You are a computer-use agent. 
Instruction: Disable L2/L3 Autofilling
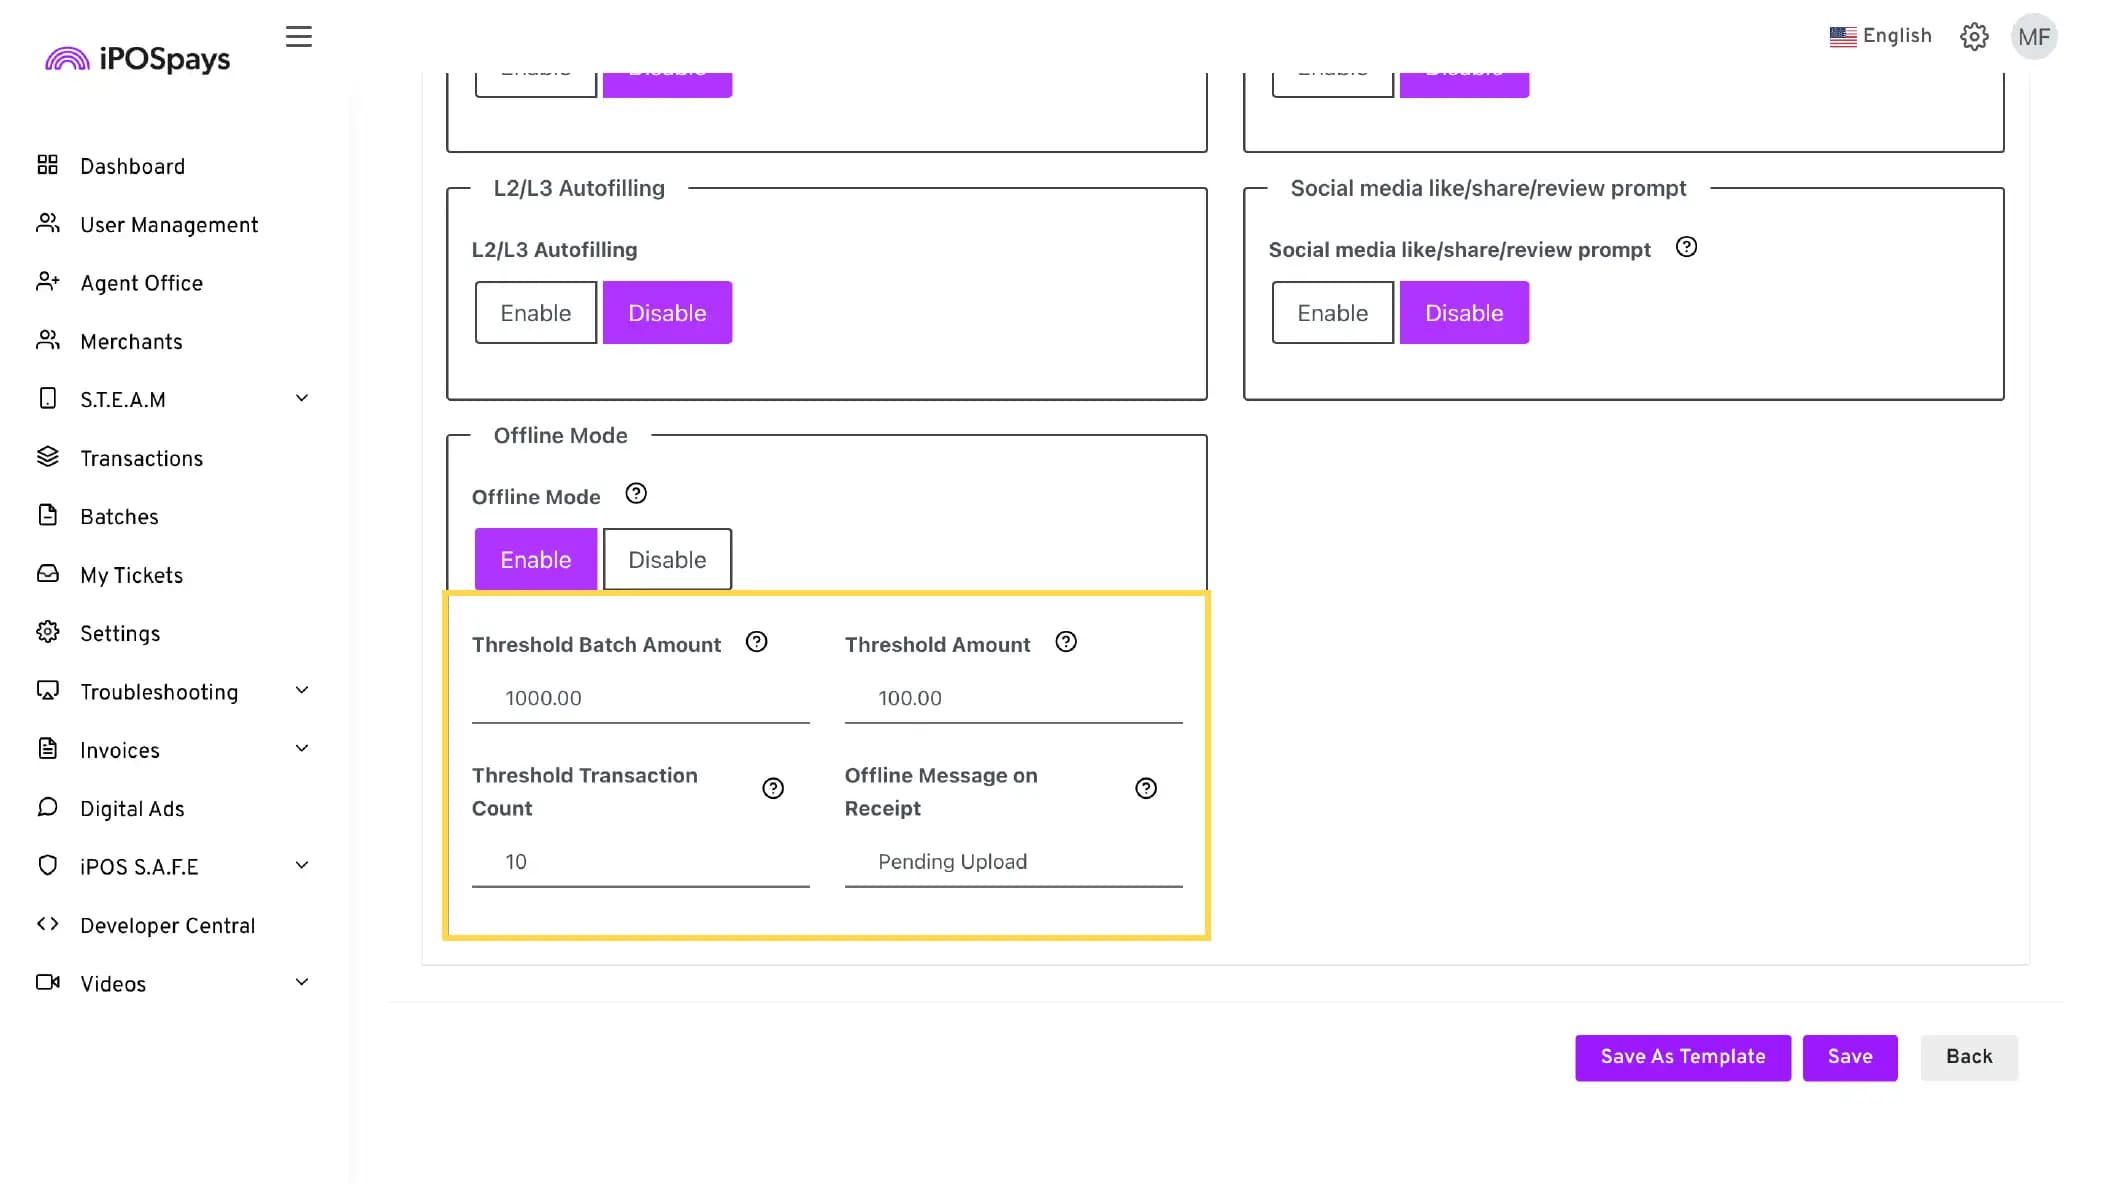click(667, 313)
